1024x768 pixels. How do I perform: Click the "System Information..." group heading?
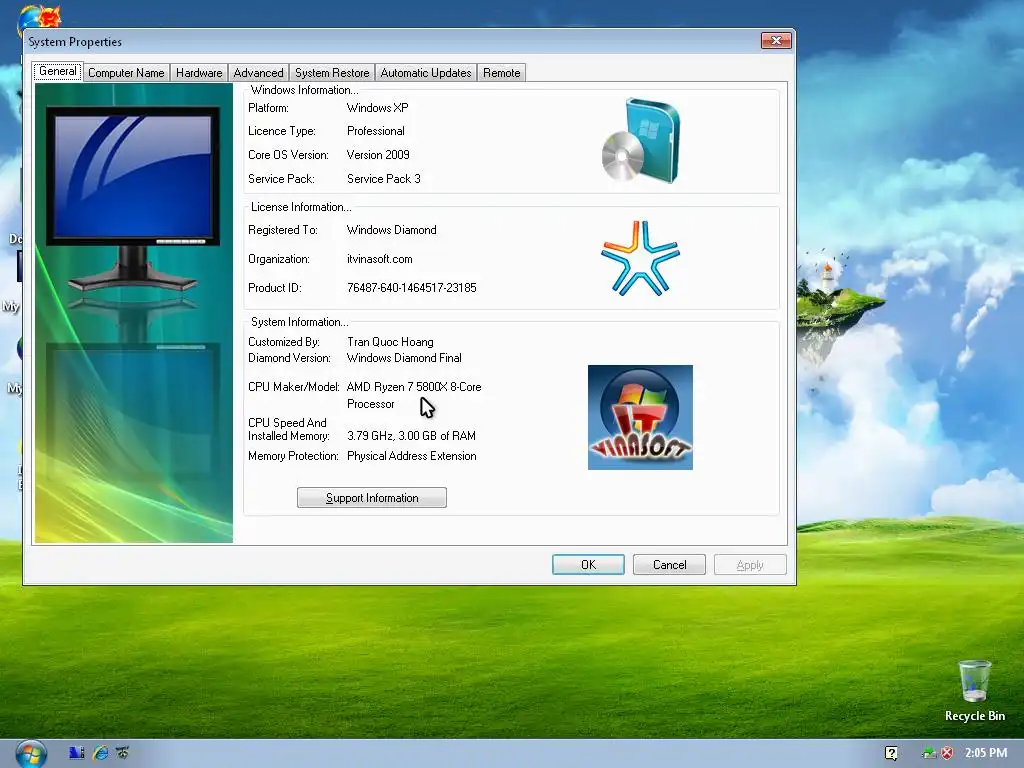300,322
